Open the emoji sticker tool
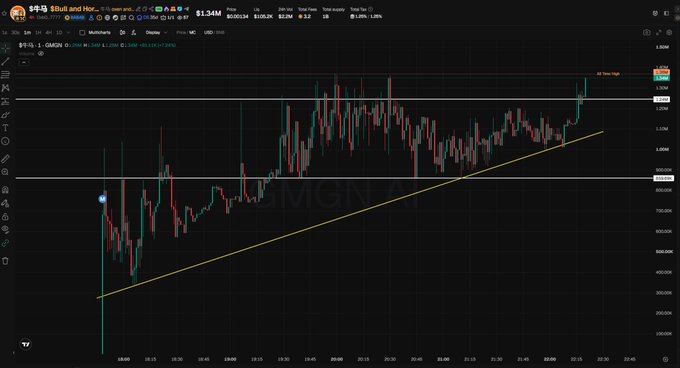Screen dimensions: 680x368 5,141
